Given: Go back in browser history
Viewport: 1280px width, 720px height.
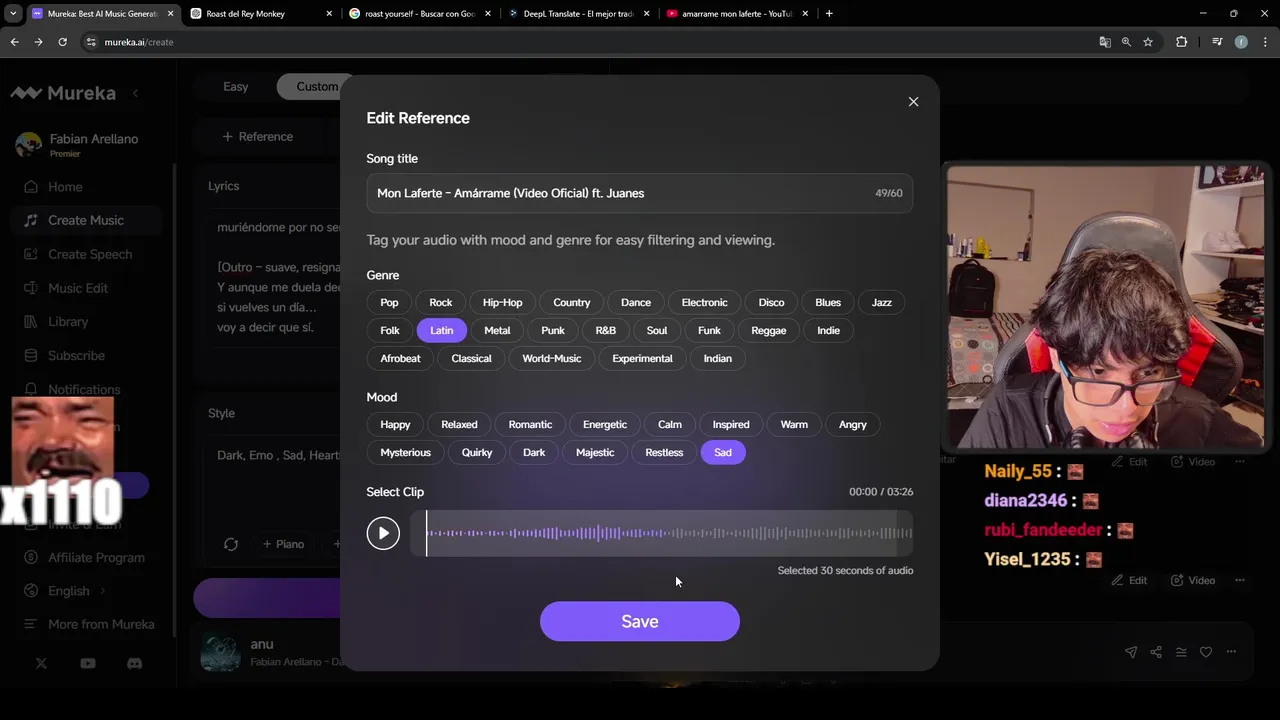Looking at the screenshot, I should pos(14,42).
